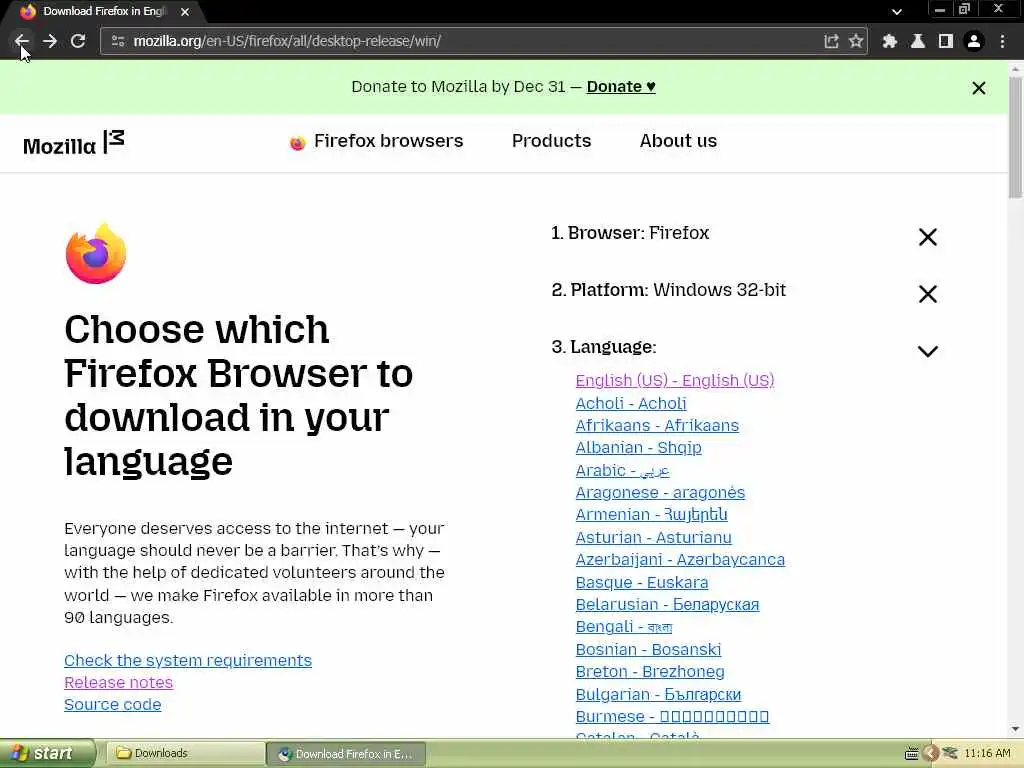The height and width of the screenshot is (768, 1024).
Task: Open the Extensions puzzle icon
Action: click(x=889, y=41)
